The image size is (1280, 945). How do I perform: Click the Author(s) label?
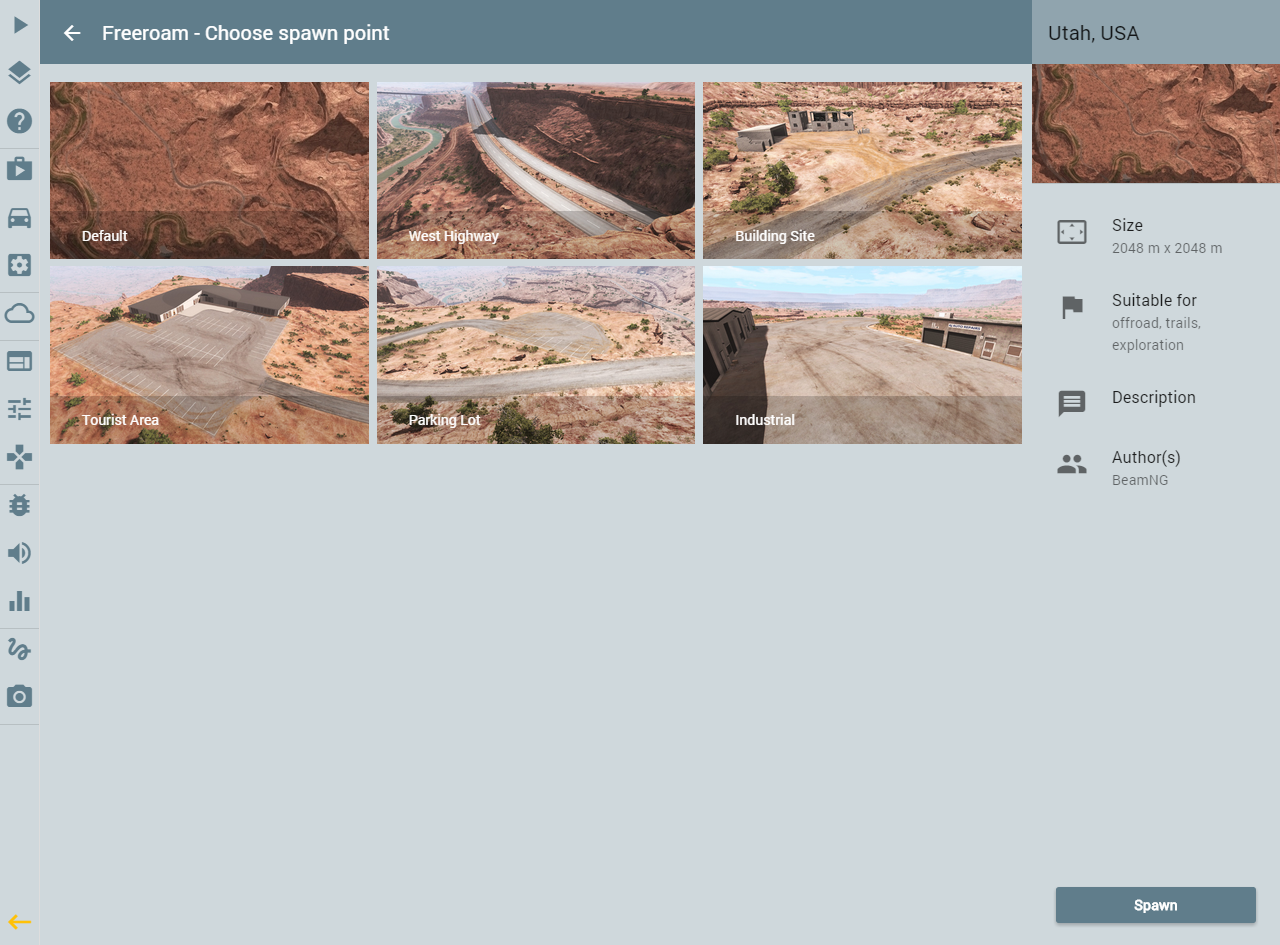point(1146,457)
